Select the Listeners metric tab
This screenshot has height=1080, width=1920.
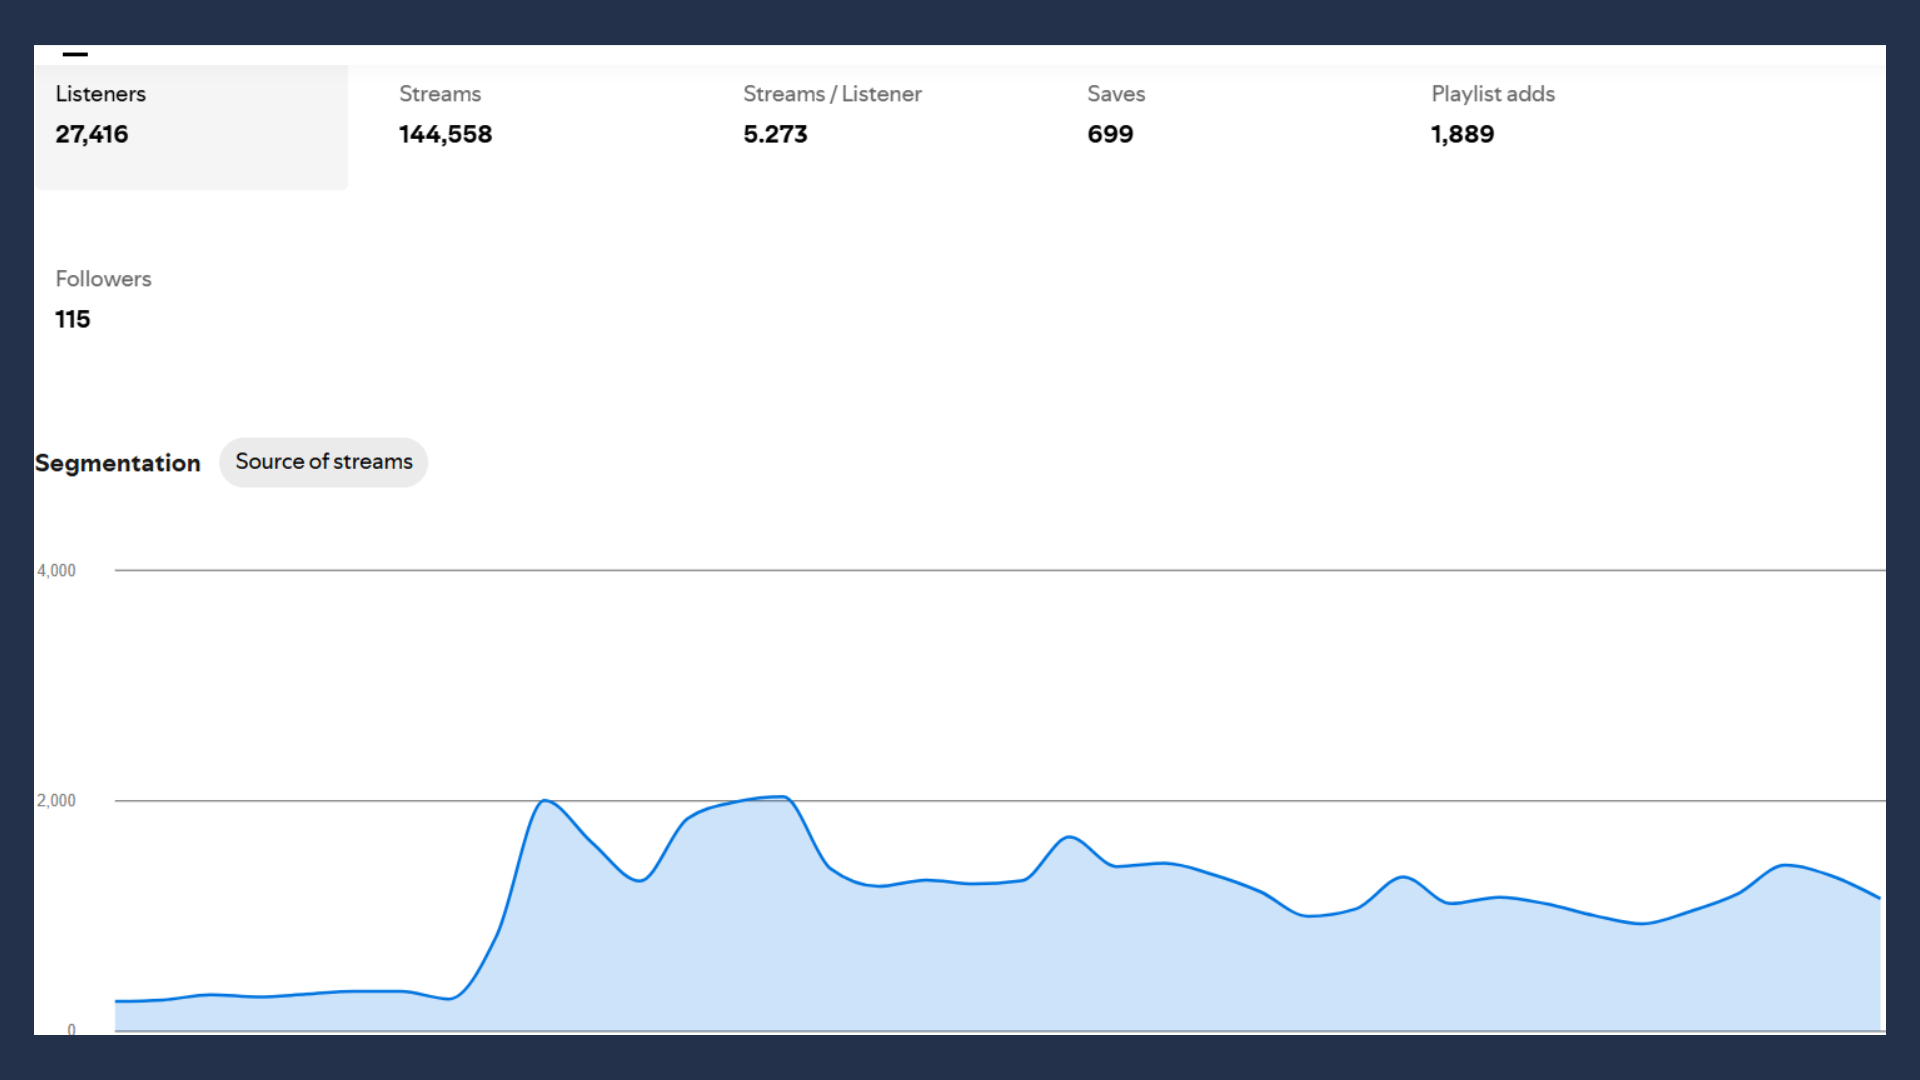[100, 94]
